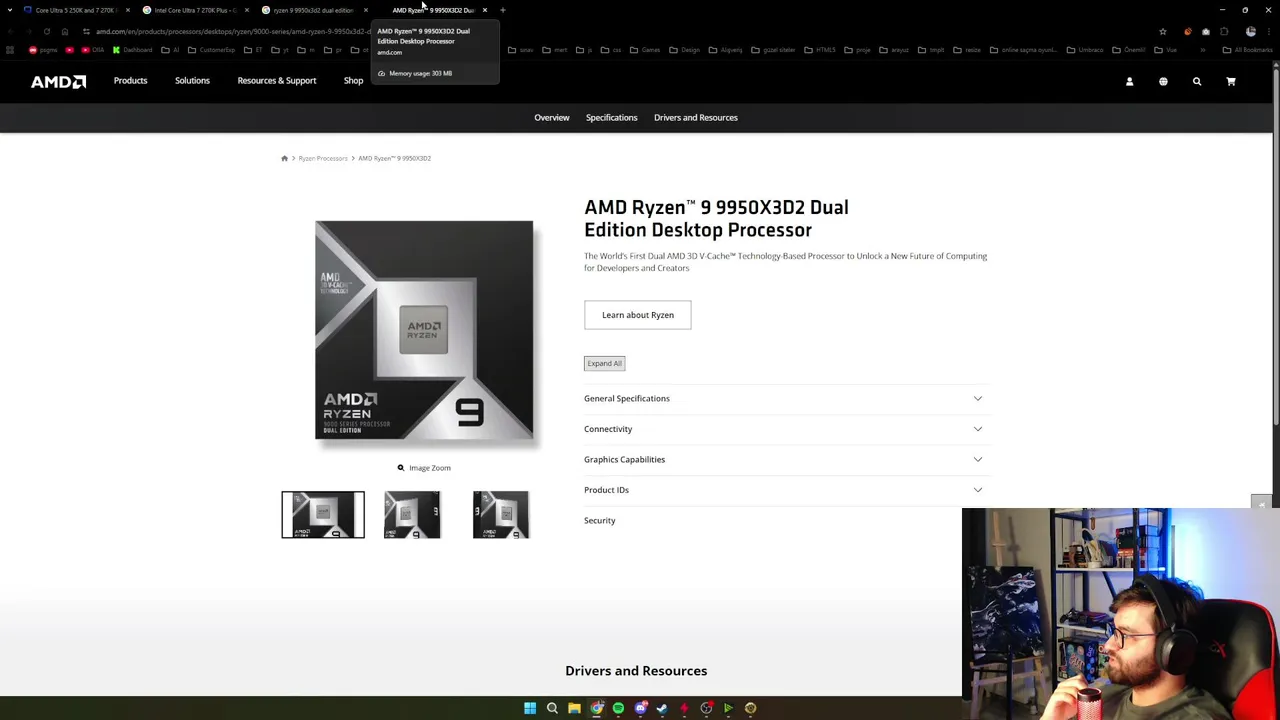Open Discord from taskbar

pyautogui.click(x=640, y=708)
